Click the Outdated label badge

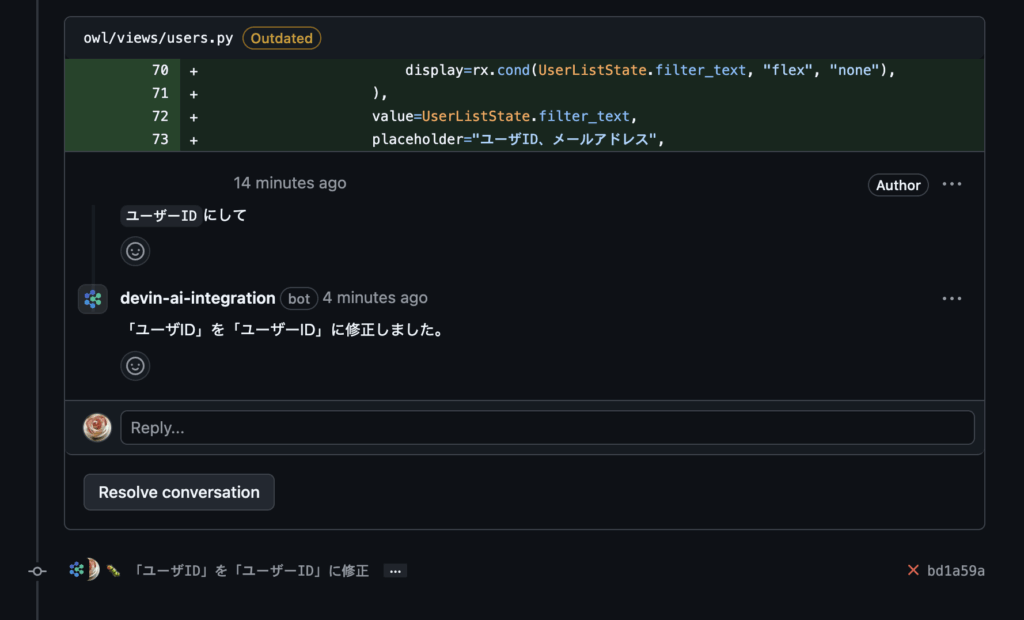tap(281, 38)
